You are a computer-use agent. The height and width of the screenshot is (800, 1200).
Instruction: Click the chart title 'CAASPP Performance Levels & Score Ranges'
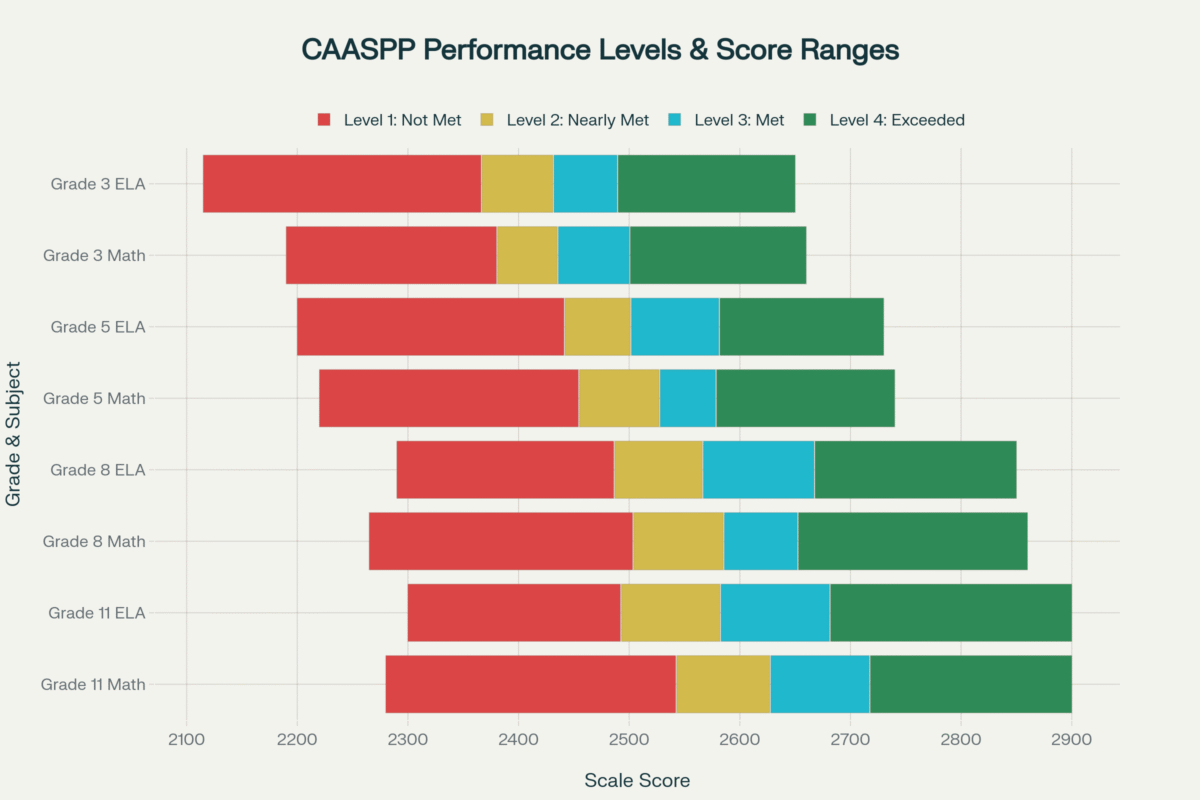(600, 50)
